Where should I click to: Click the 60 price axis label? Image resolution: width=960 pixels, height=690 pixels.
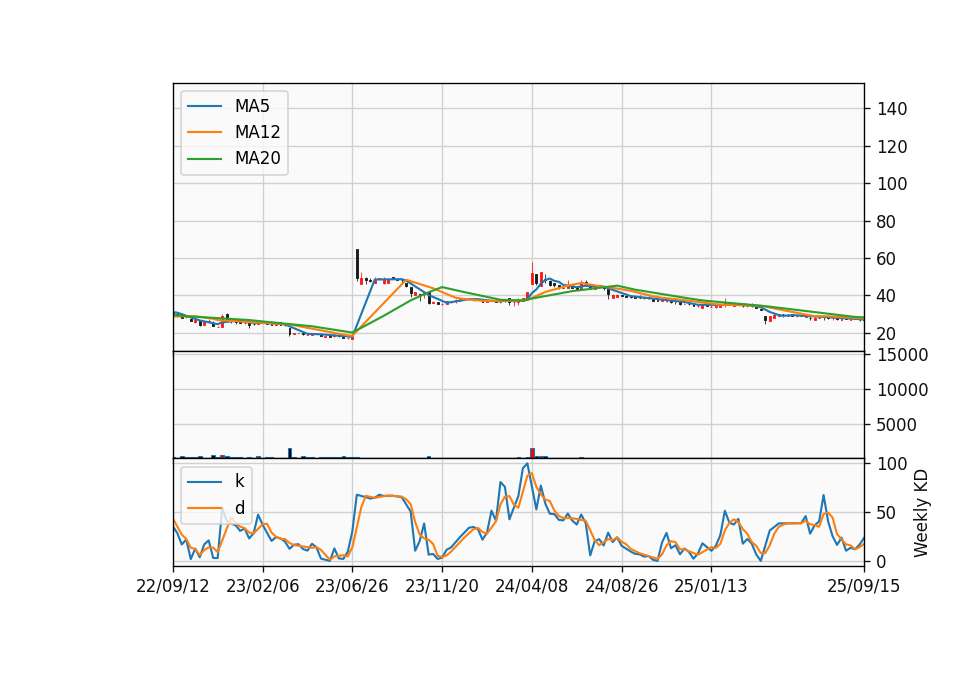(887, 259)
